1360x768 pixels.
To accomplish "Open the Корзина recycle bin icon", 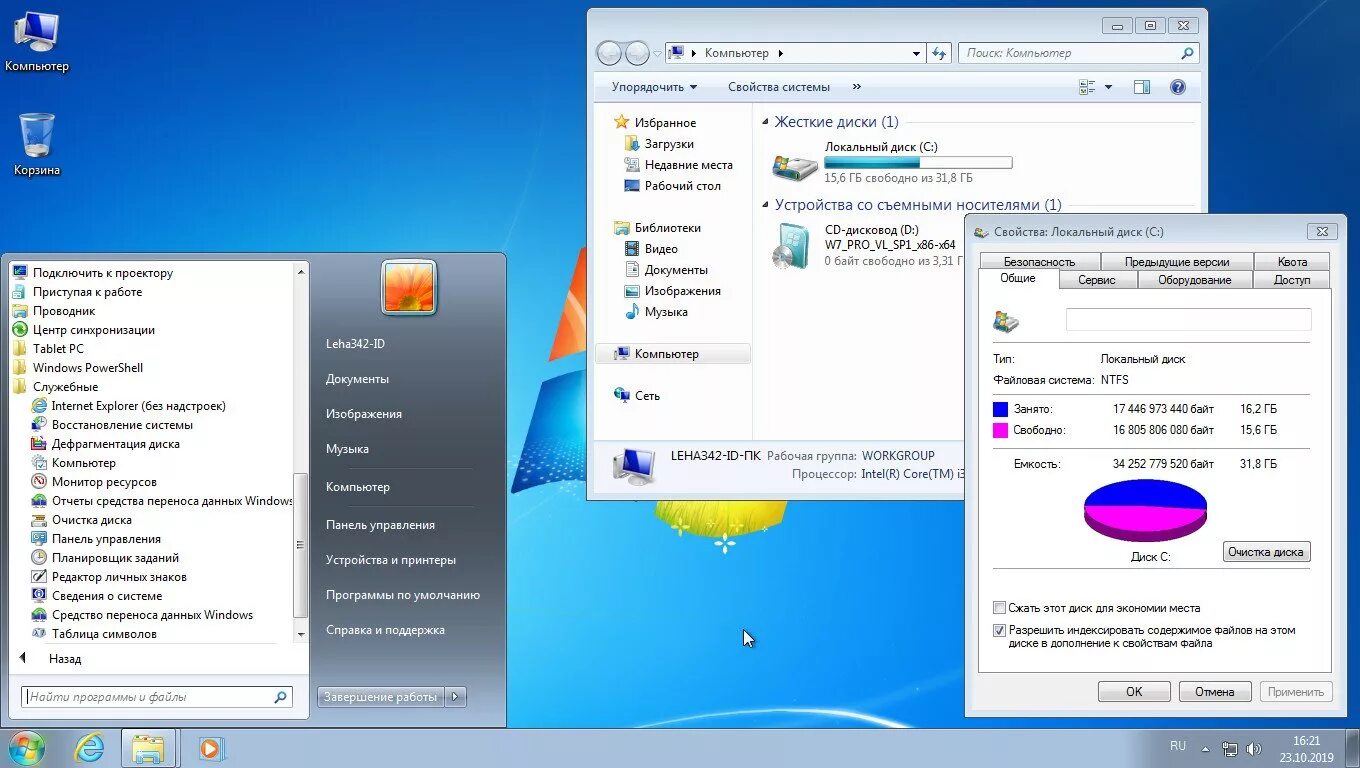I will click(x=37, y=144).
